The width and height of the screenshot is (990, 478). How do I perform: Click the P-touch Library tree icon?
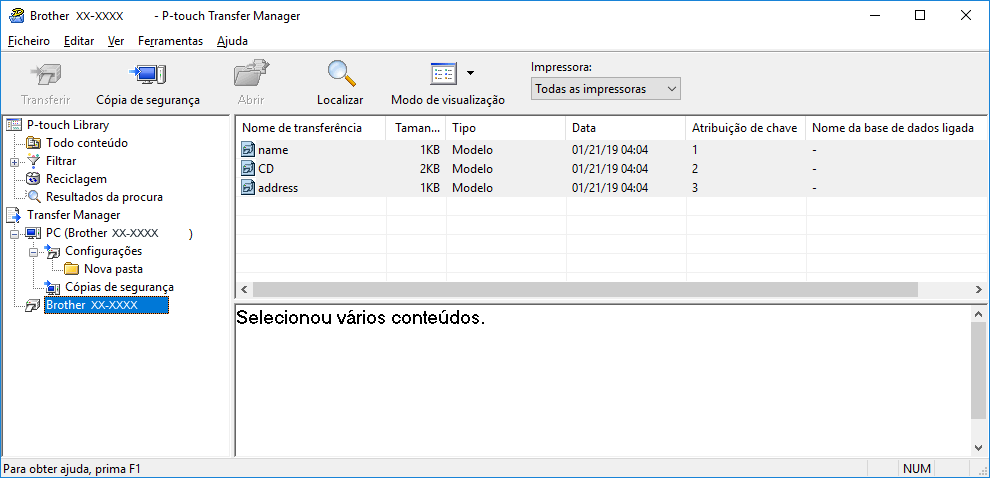(x=13, y=125)
